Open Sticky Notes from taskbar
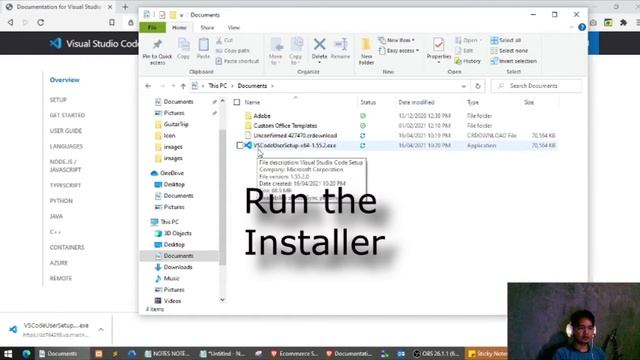This screenshot has height=360, width=640. [487, 353]
